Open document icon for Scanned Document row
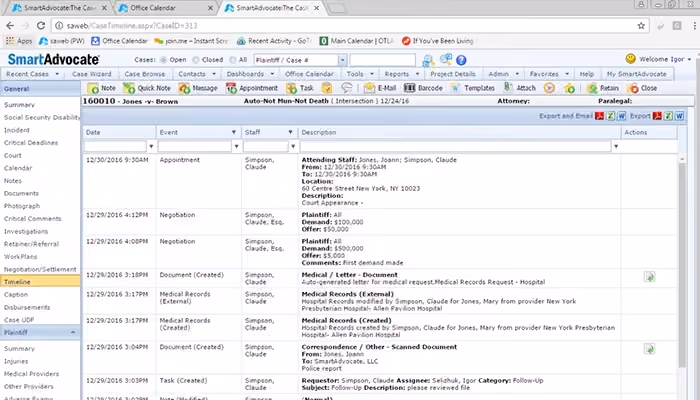 pos(650,349)
